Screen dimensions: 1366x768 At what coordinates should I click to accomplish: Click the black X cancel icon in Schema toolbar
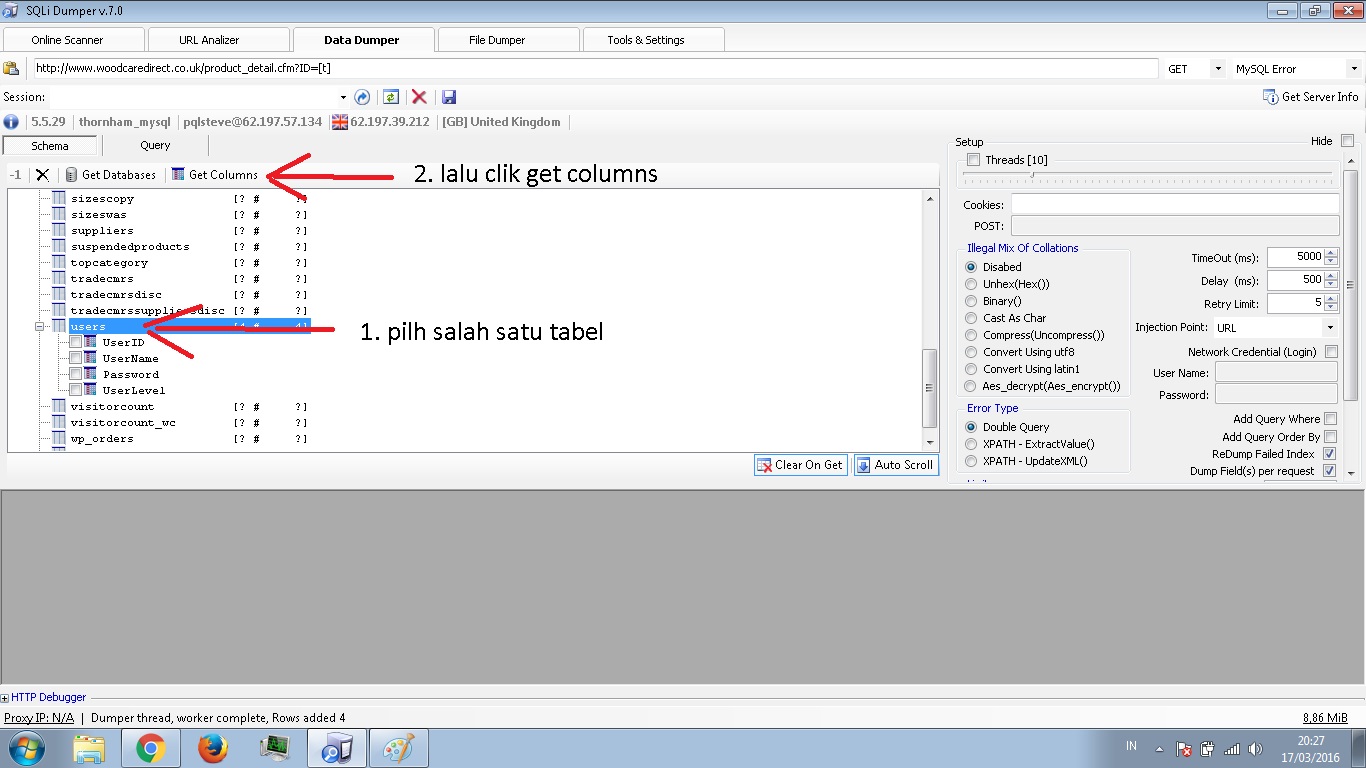(x=42, y=175)
